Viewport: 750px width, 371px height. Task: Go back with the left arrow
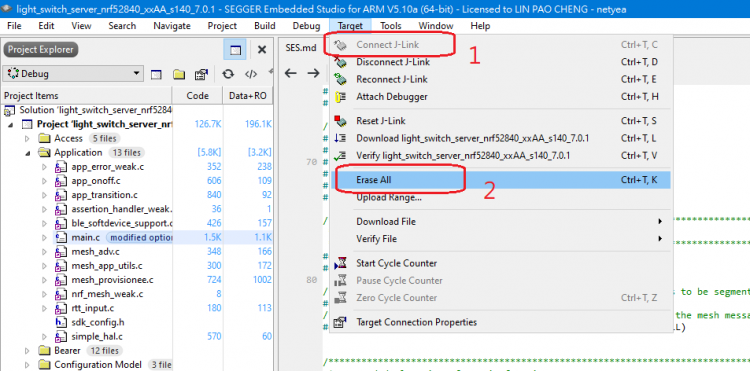point(291,73)
